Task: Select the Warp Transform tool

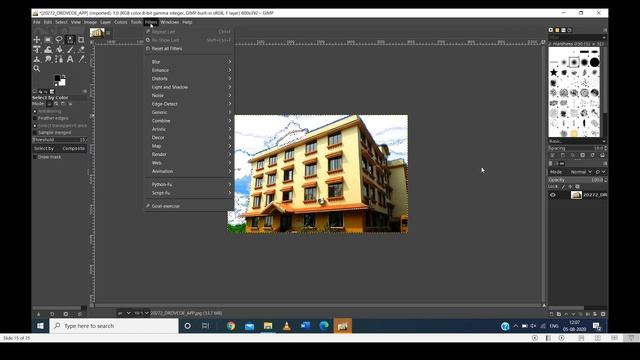Action: click(48, 49)
